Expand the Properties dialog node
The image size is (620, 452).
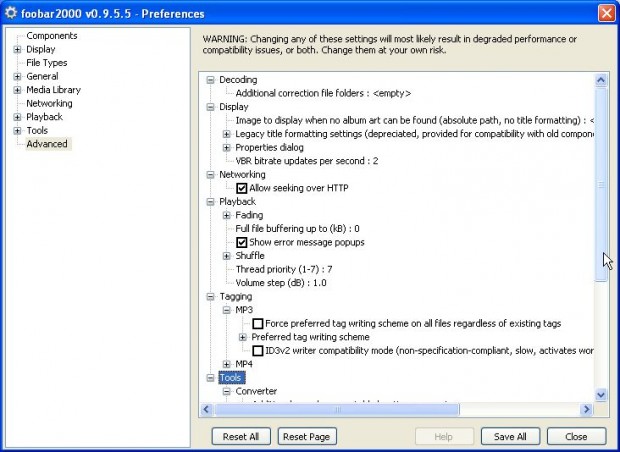pyautogui.click(x=227, y=148)
